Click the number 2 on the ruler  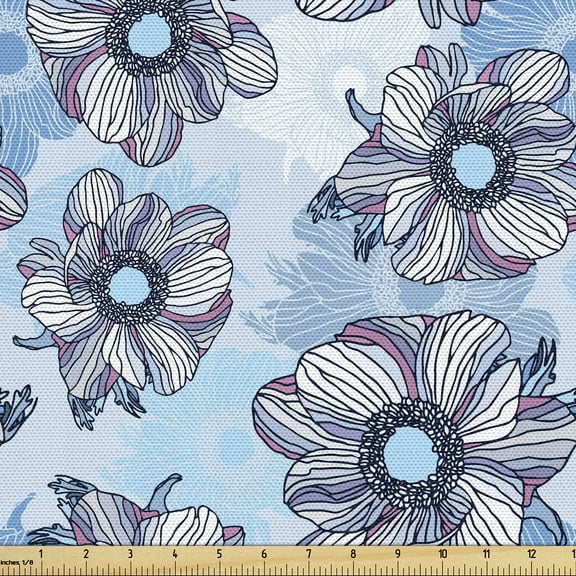[x=86, y=554]
